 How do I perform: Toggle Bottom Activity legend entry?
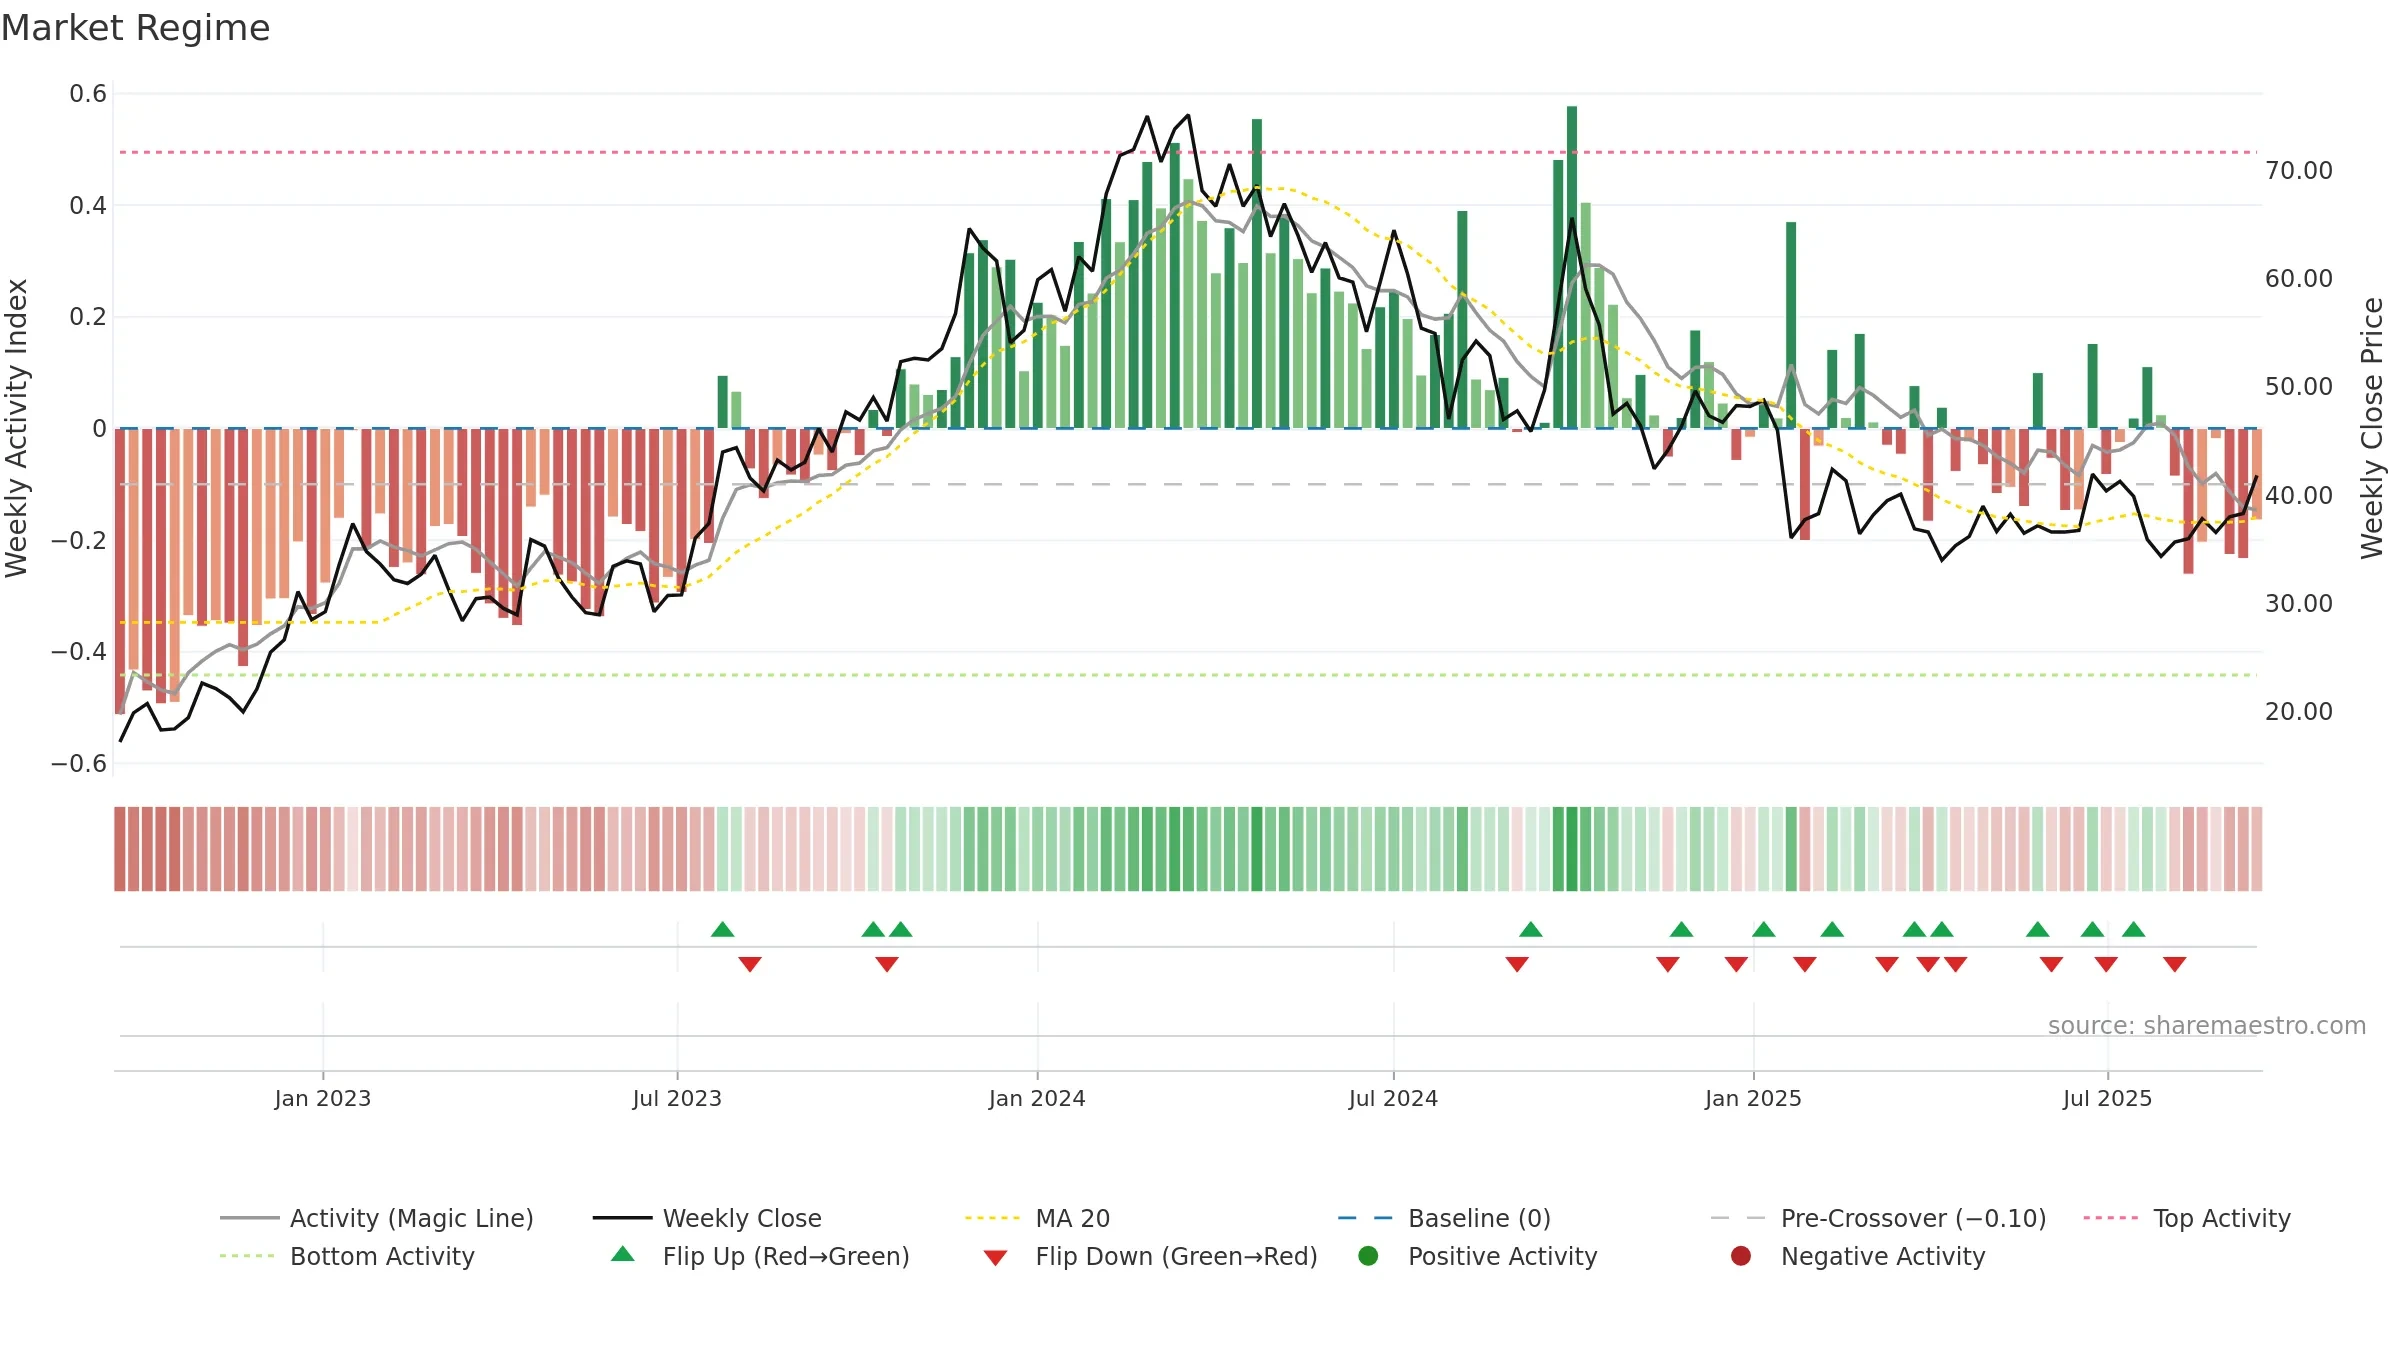(x=347, y=1256)
